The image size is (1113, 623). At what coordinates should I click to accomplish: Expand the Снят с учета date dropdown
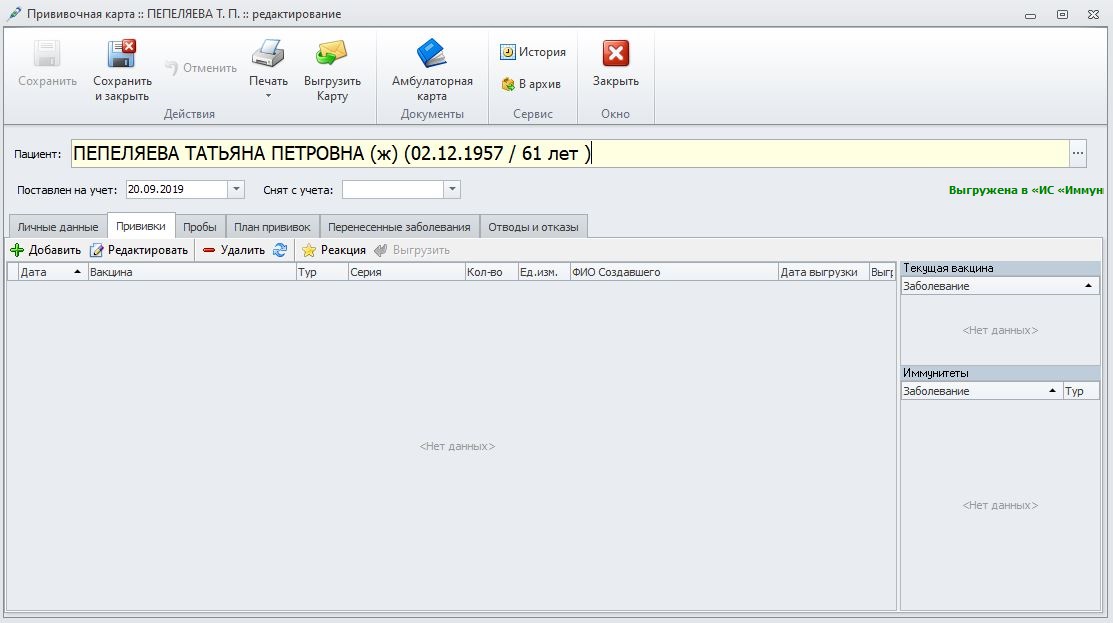(x=452, y=189)
